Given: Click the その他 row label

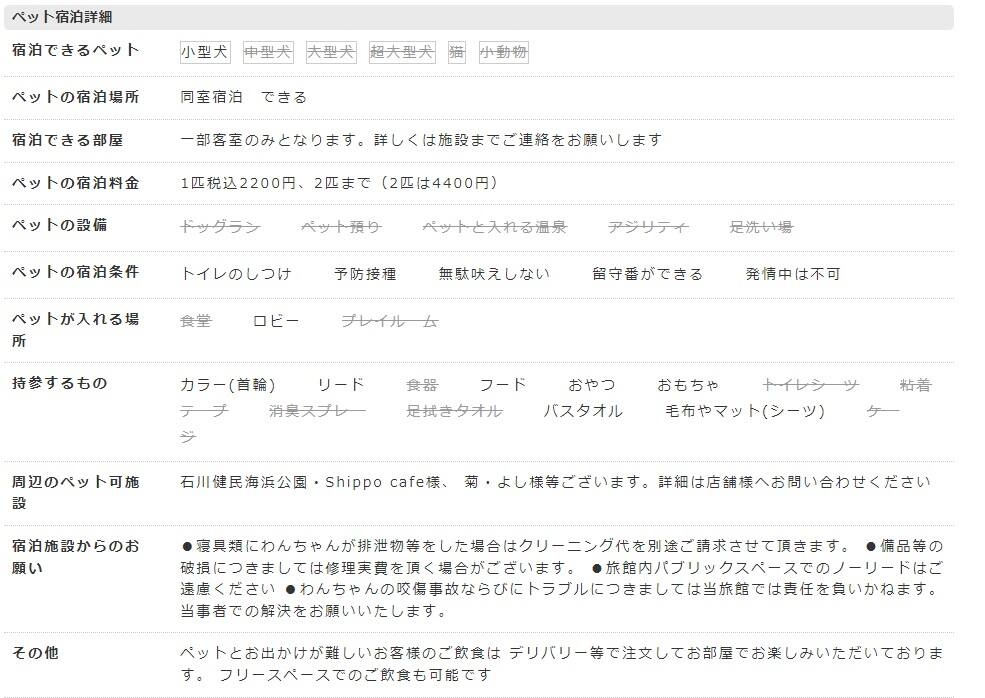Looking at the screenshot, I should (35, 653).
